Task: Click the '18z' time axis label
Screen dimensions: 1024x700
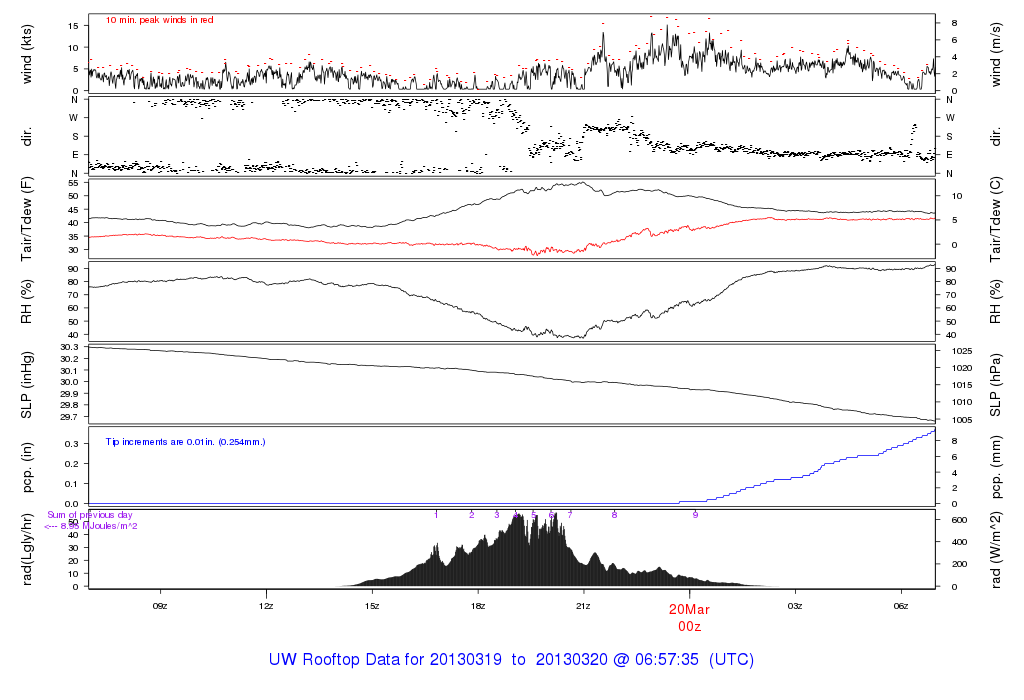Action: pyautogui.click(x=477, y=606)
